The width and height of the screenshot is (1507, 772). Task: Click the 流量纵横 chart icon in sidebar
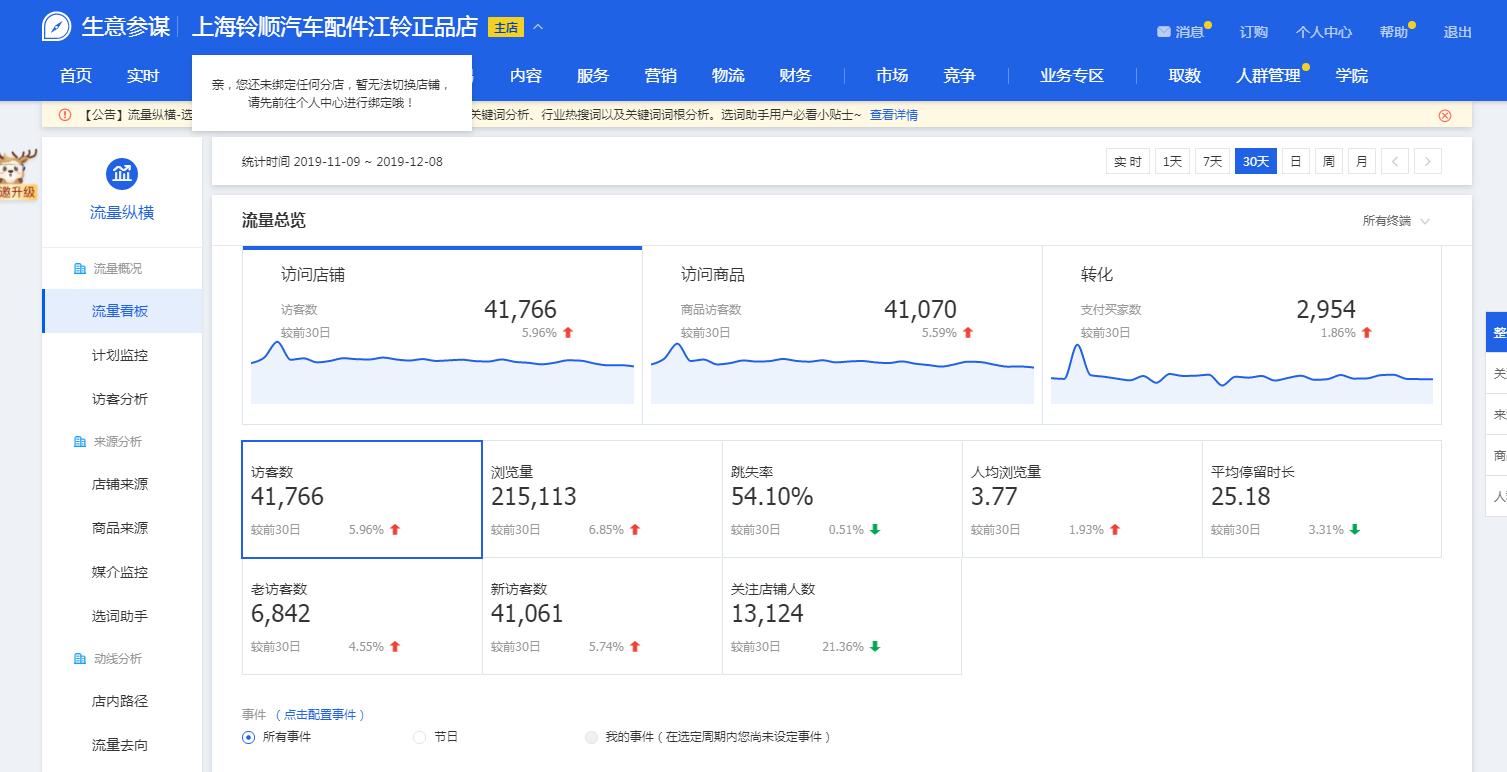click(121, 172)
